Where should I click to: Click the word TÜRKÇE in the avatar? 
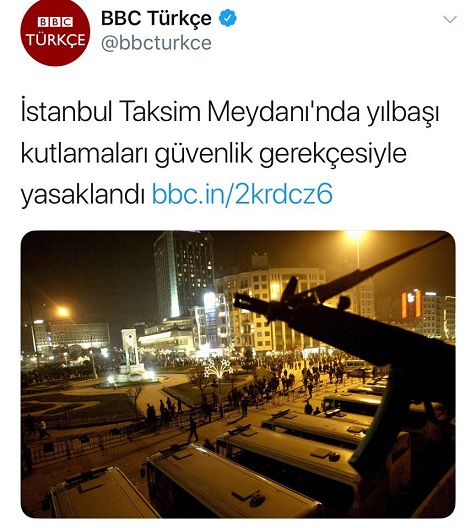[56, 40]
